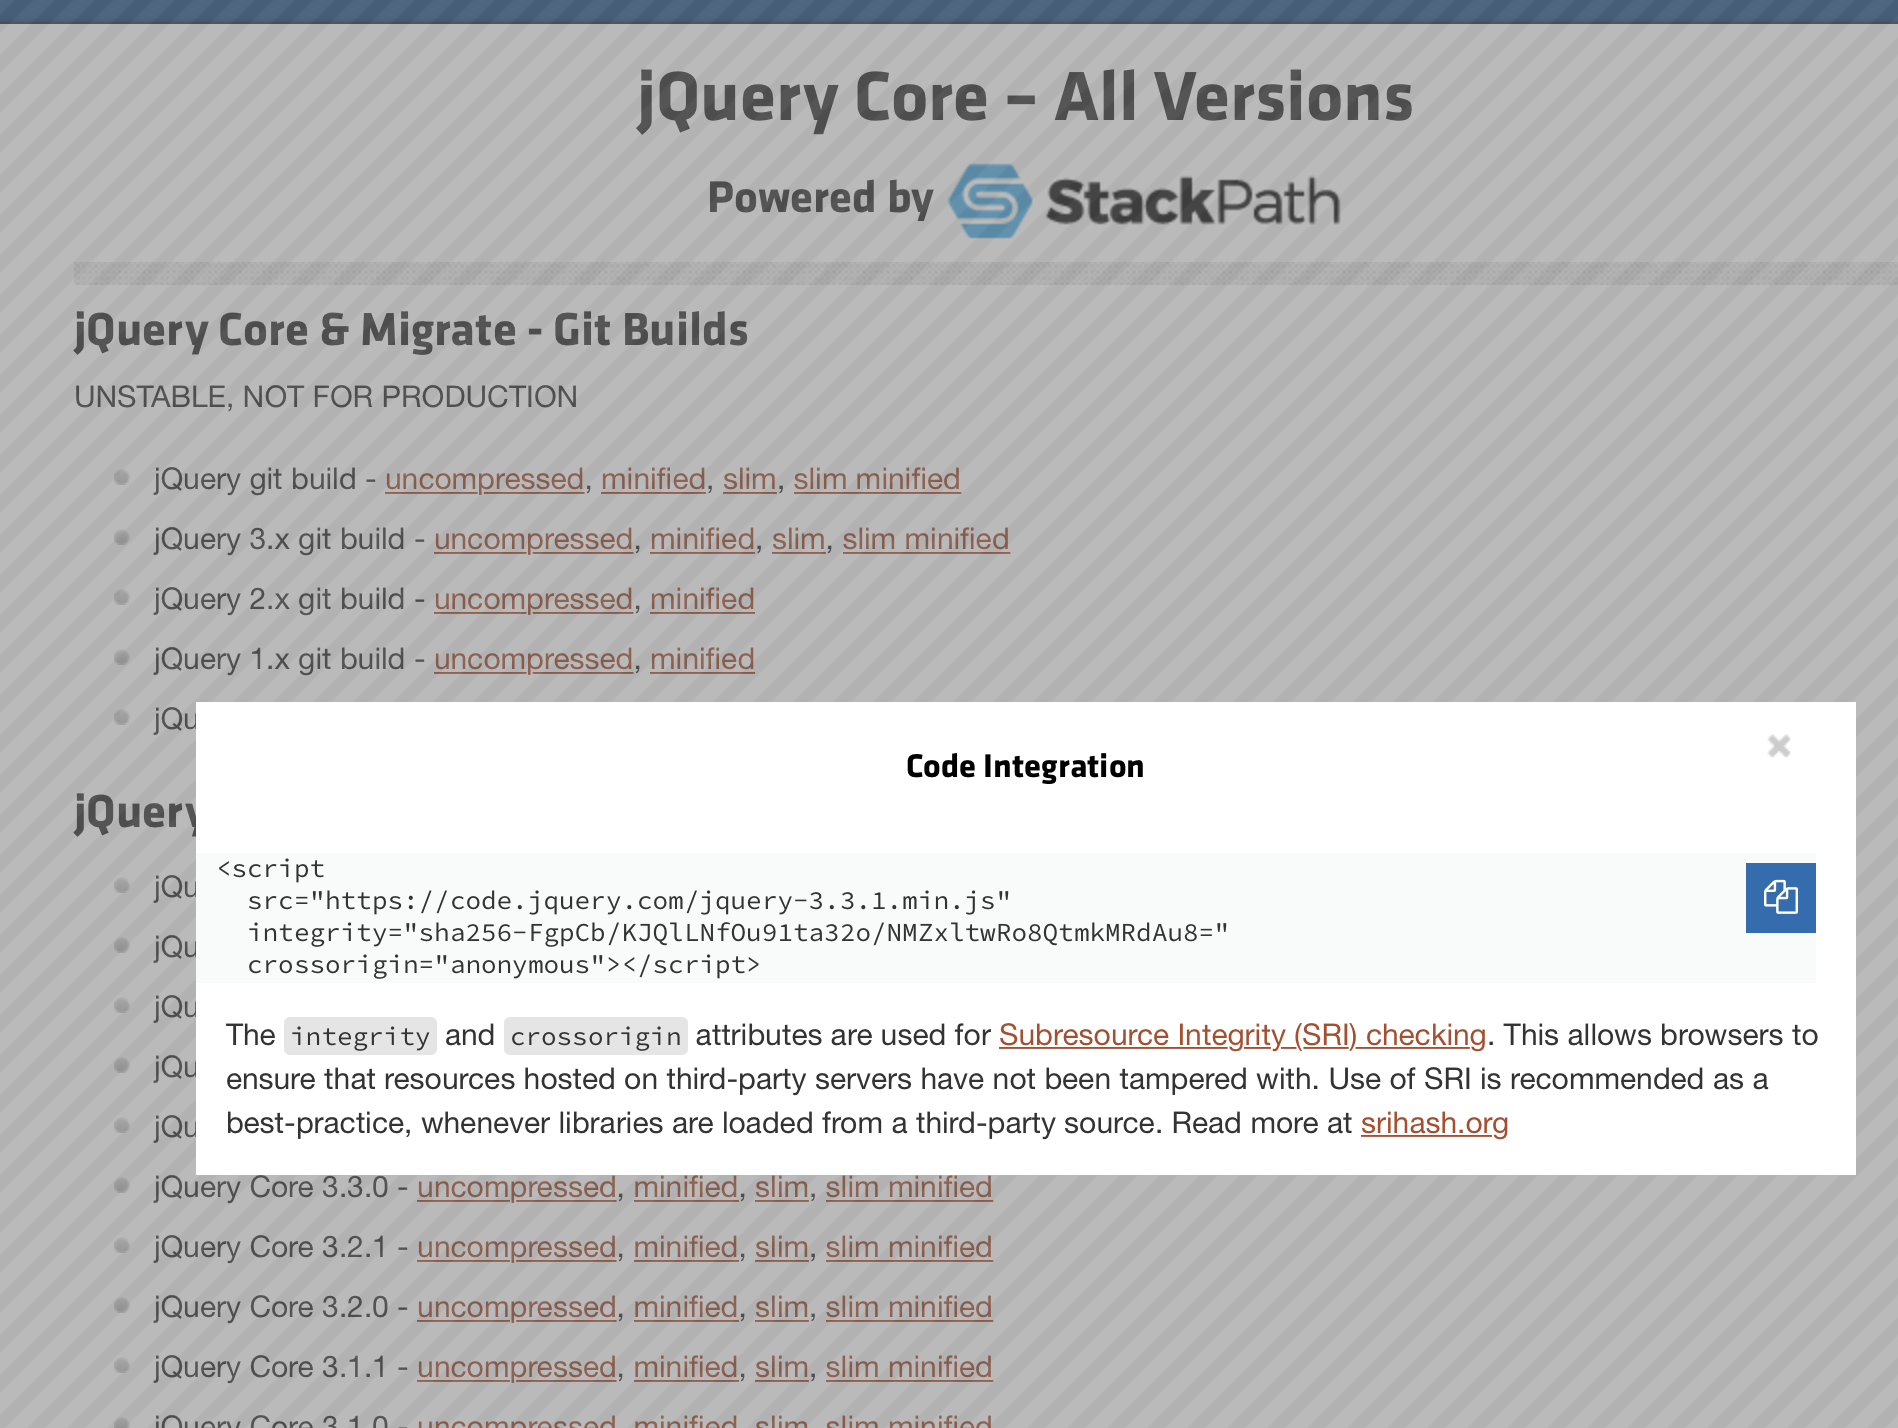Click the integrity sha256 hash line
This screenshot has width=1898, height=1428.
[x=738, y=933]
